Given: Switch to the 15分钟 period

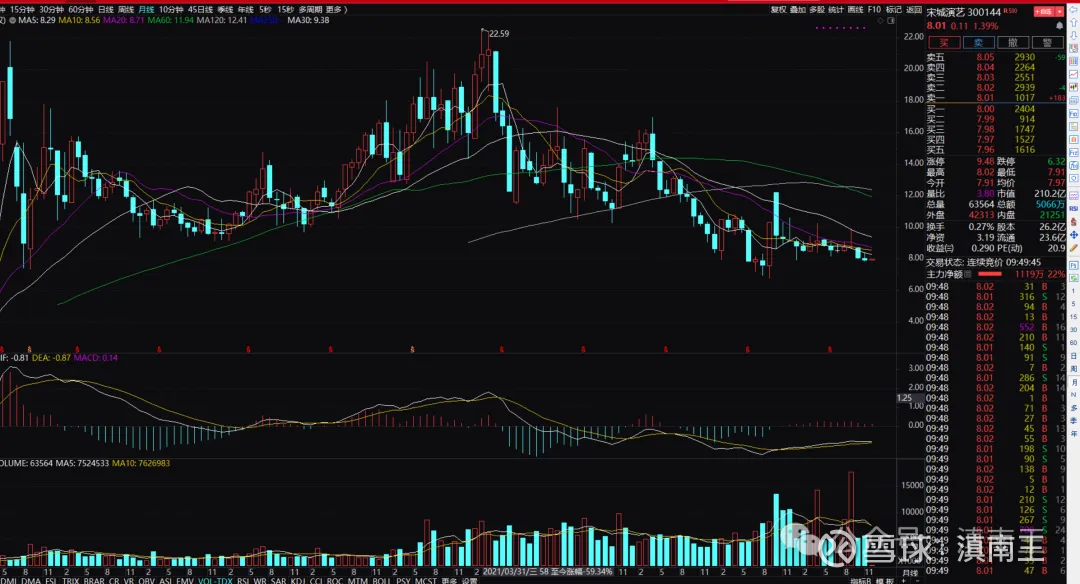Looking at the screenshot, I should pyautogui.click(x=22, y=10).
